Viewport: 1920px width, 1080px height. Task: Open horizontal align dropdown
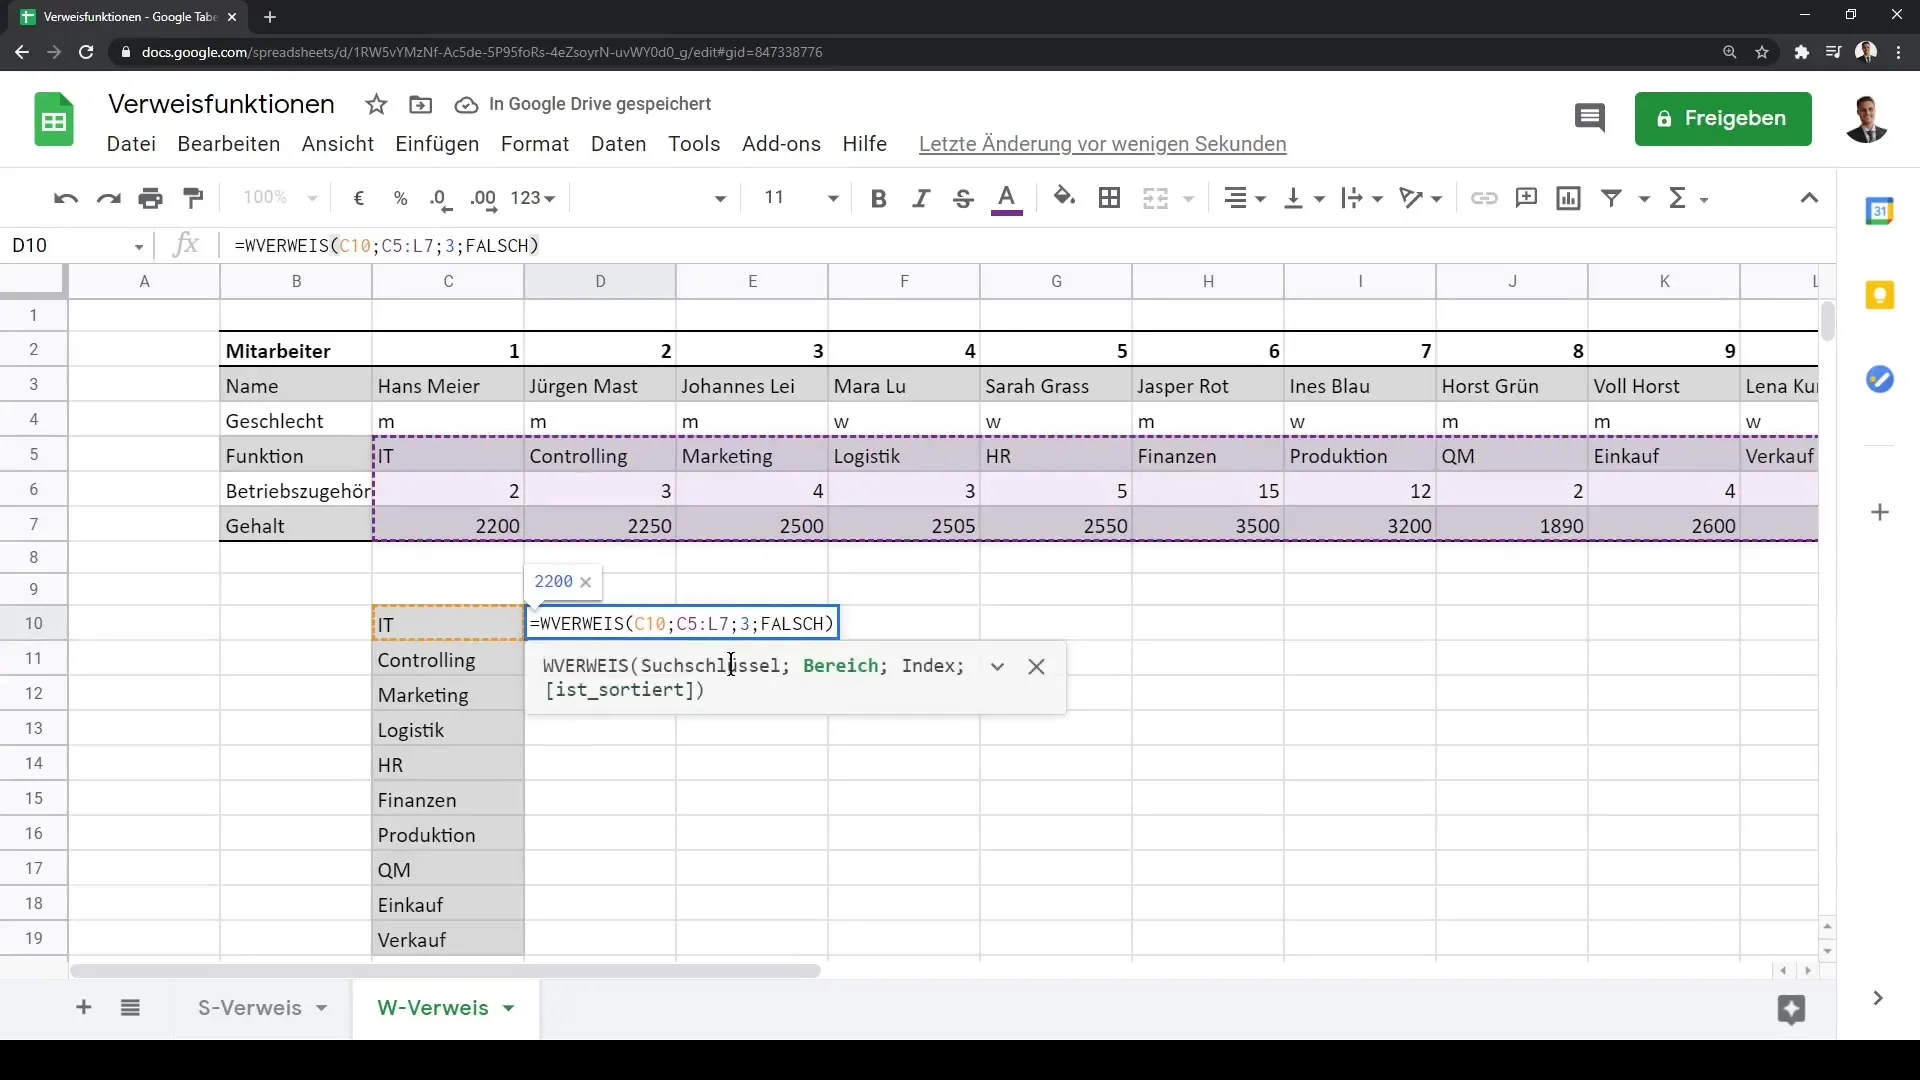[1245, 198]
